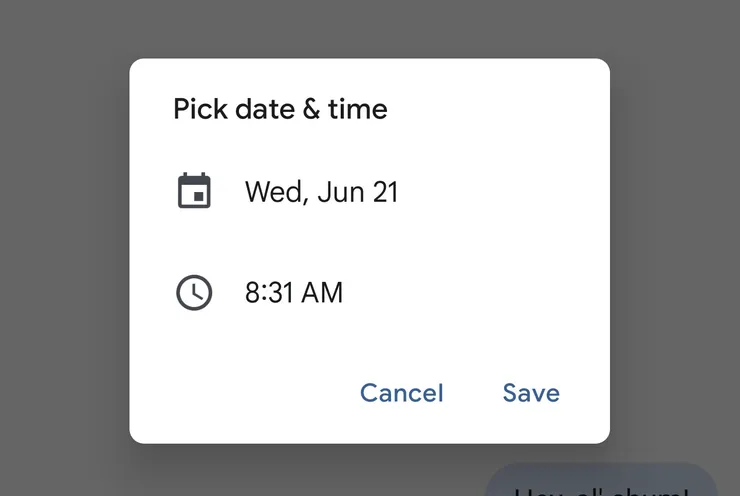The image size is (740, 496).
Task: Click the "Wed" weekday label
Action: 276,192
